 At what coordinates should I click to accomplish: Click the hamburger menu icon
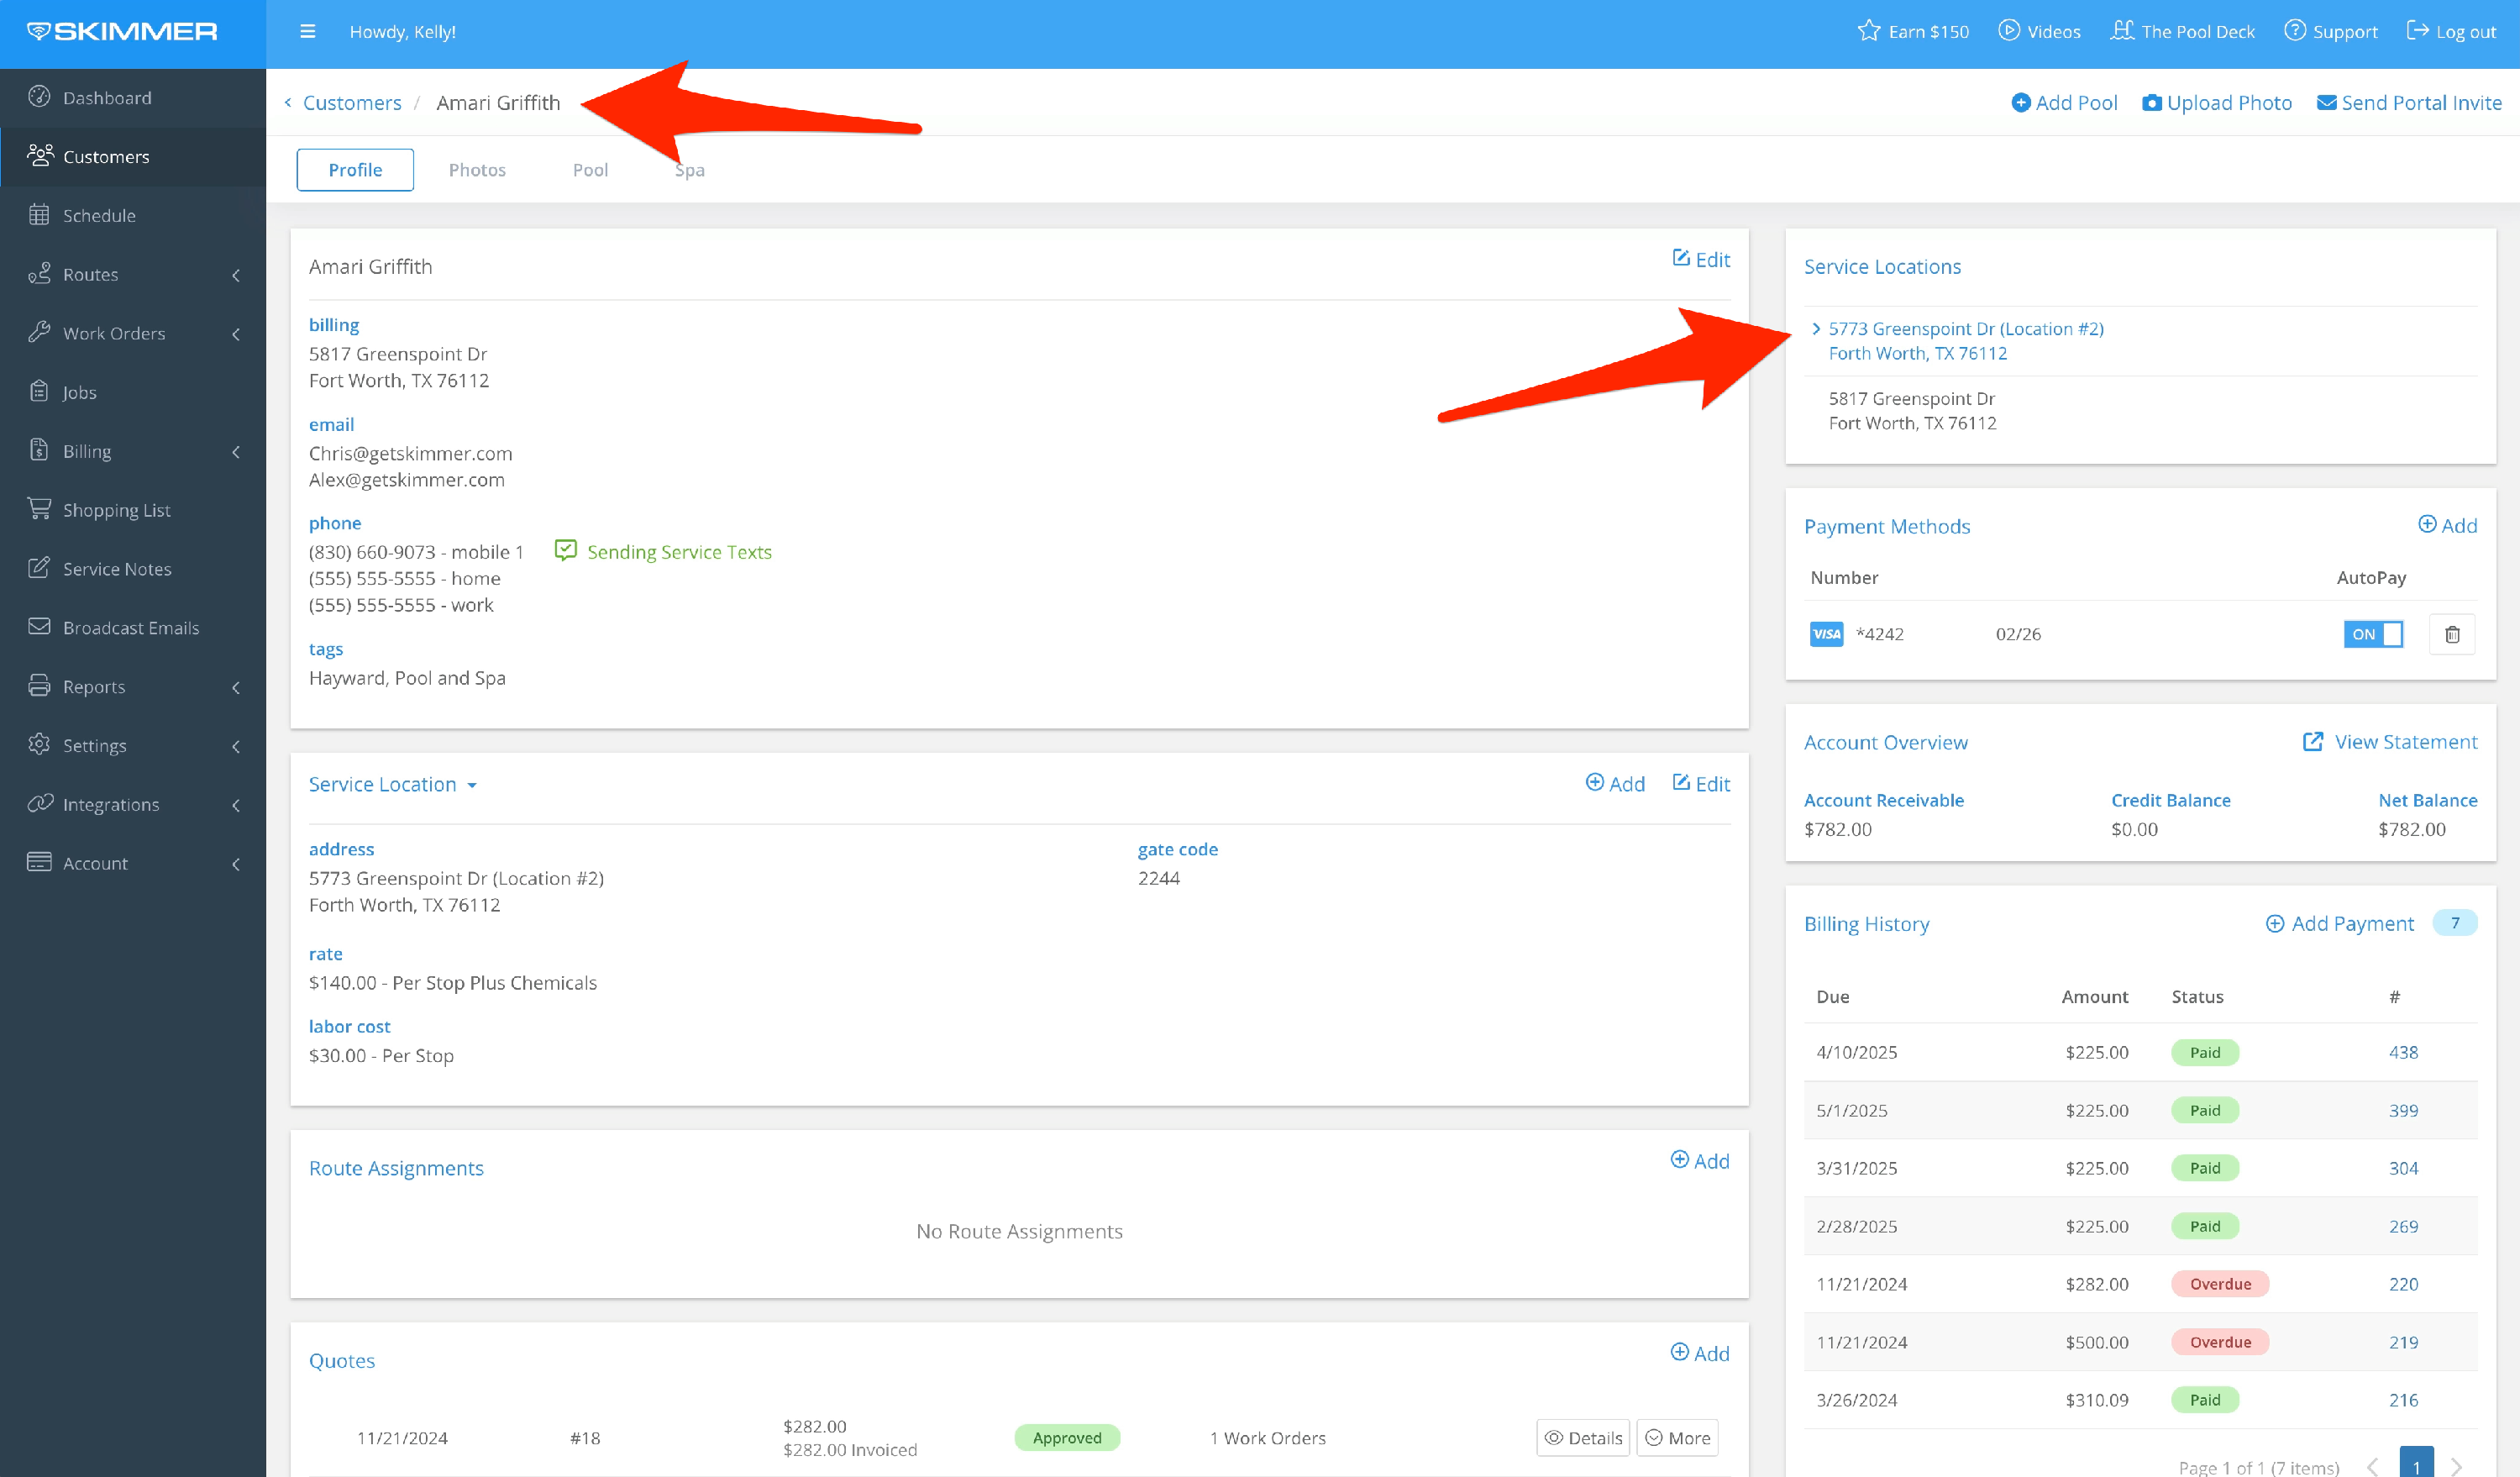[308, 32]
